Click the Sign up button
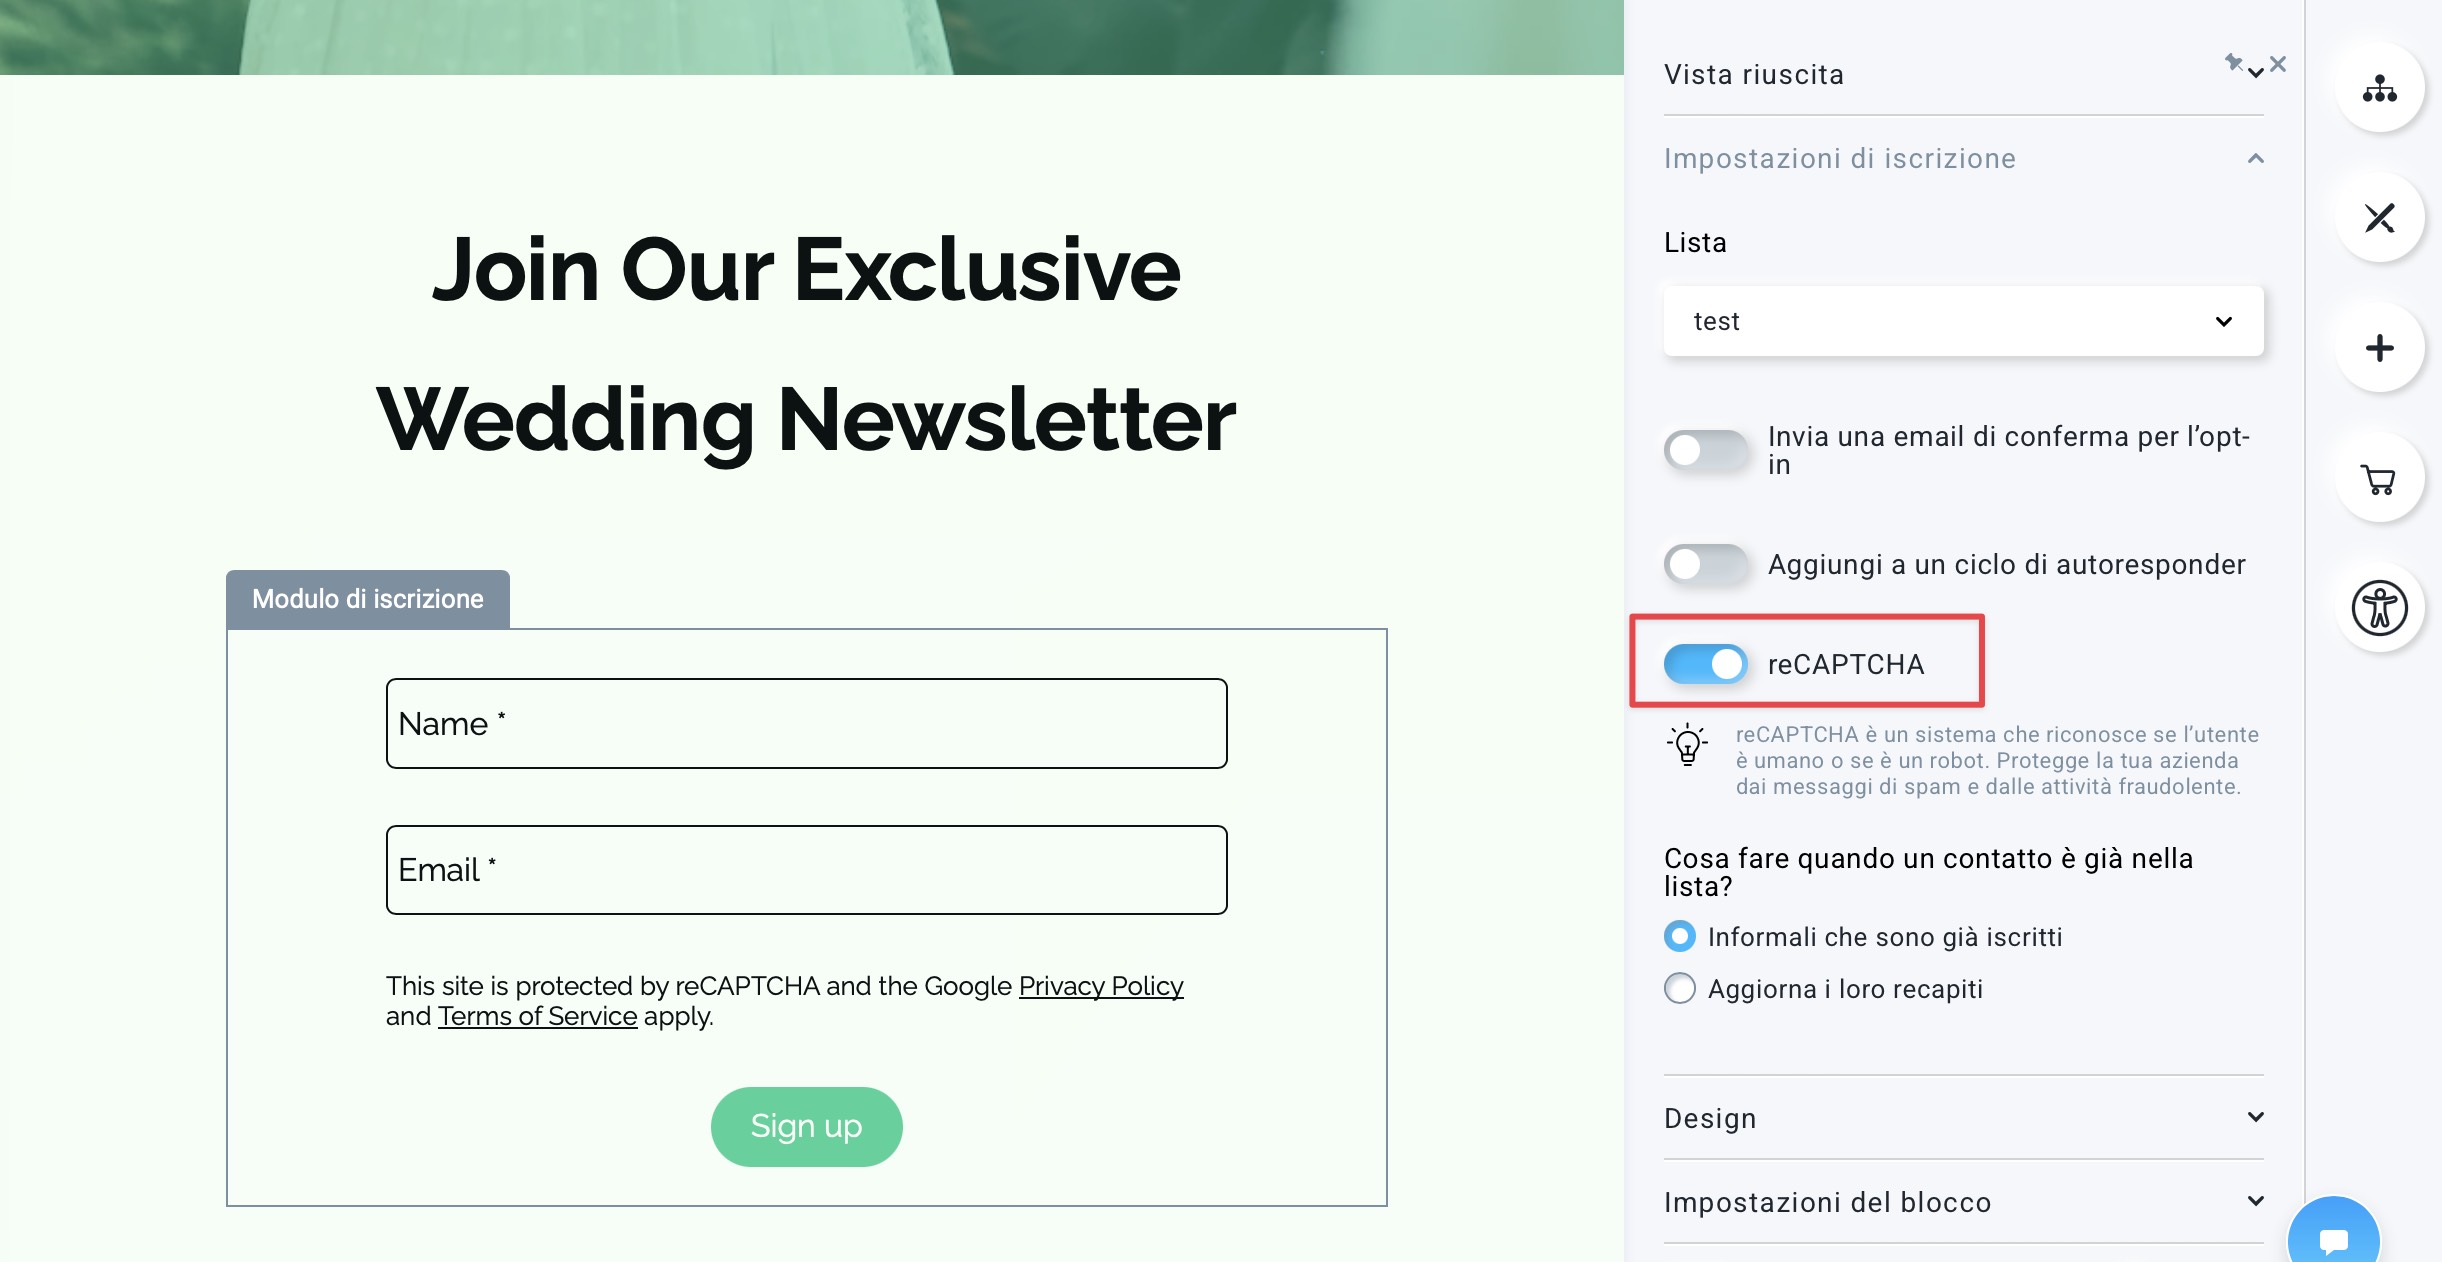Image resolution: width=2442 pixels, height=1262 pixels. 806,1126
